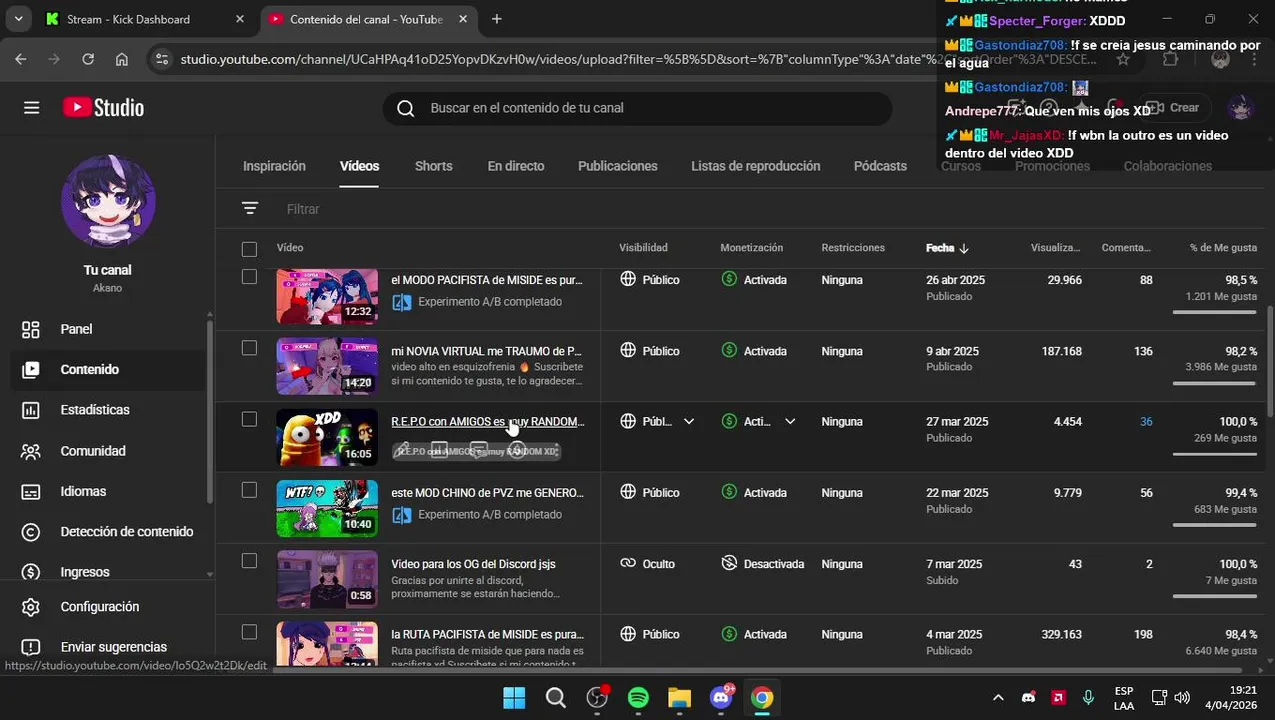Open Spotify from taskbar

[638, 698]
